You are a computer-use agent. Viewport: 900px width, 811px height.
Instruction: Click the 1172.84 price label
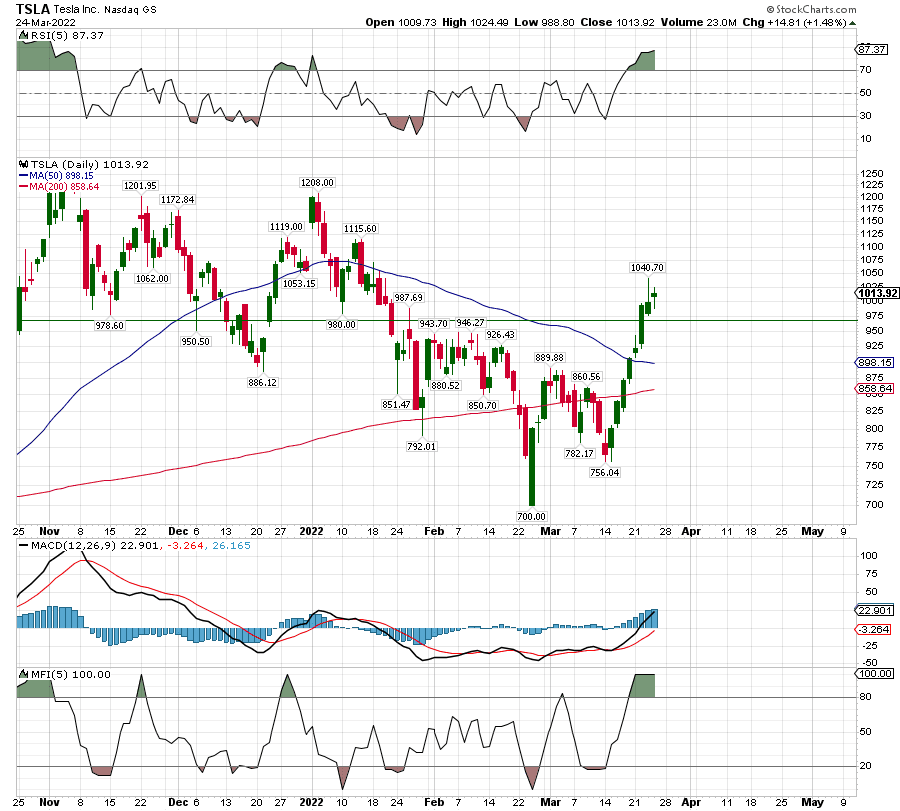tap(177, 200)
